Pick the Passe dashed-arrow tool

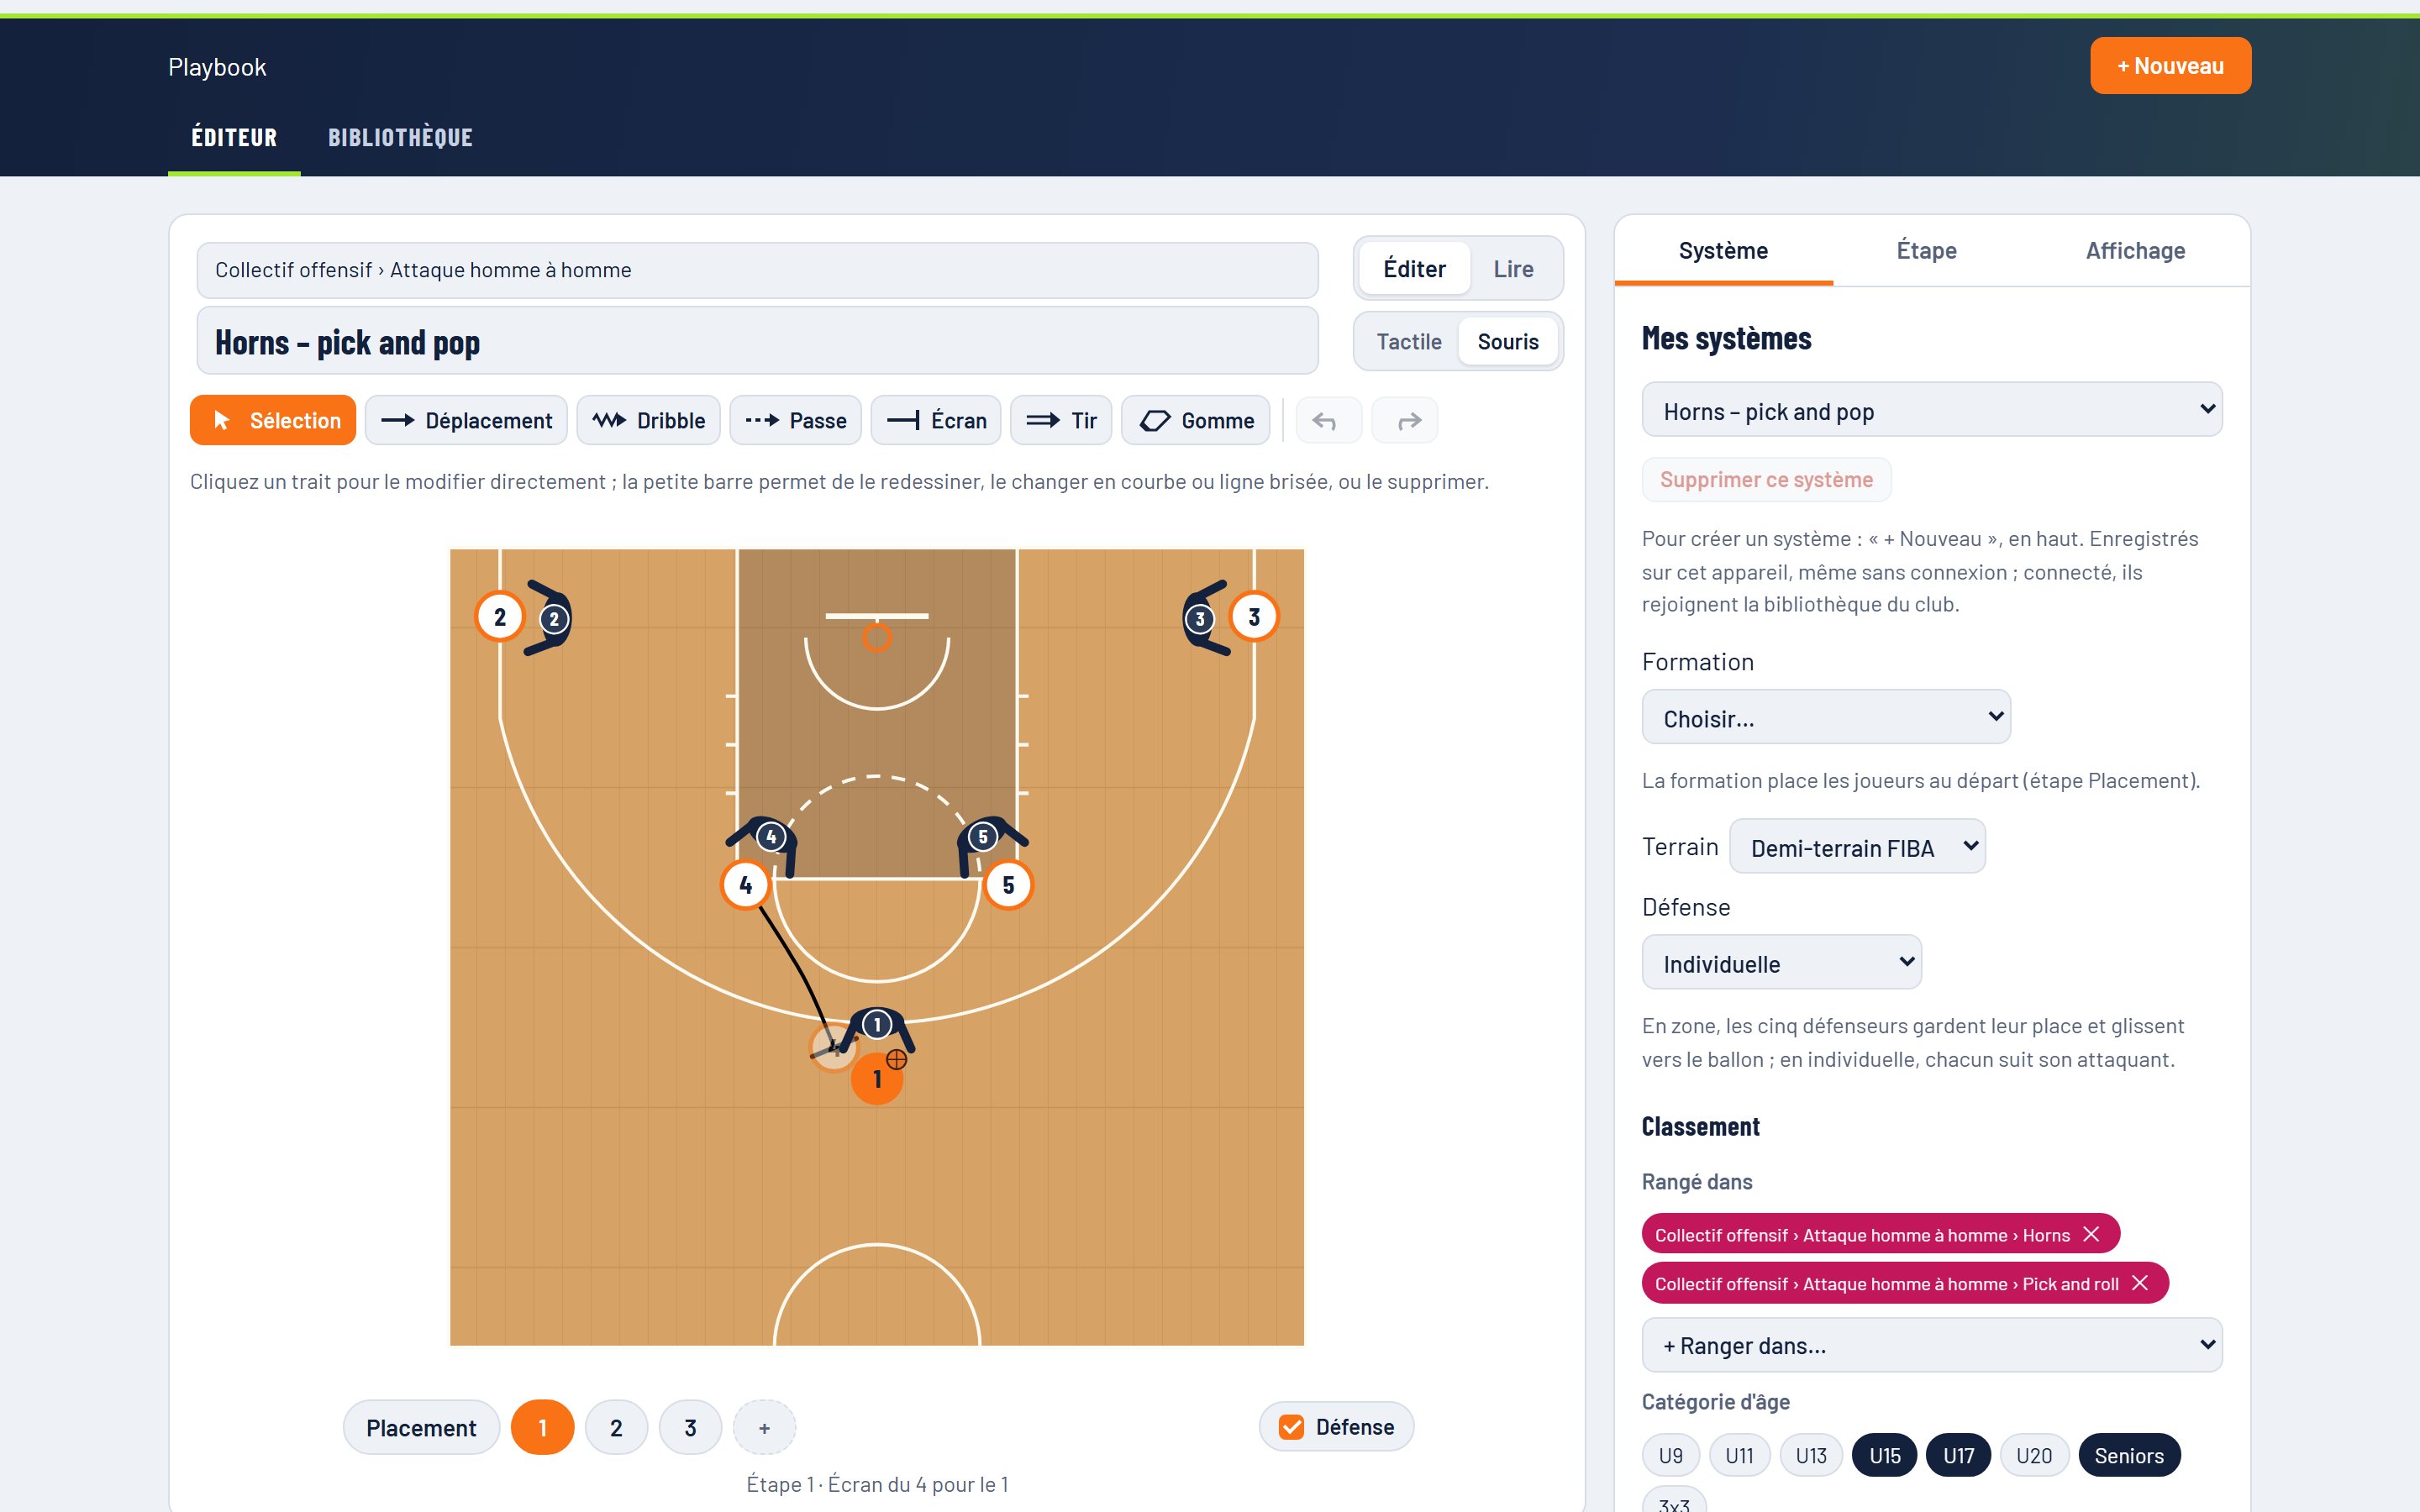(x=795, y=420)
